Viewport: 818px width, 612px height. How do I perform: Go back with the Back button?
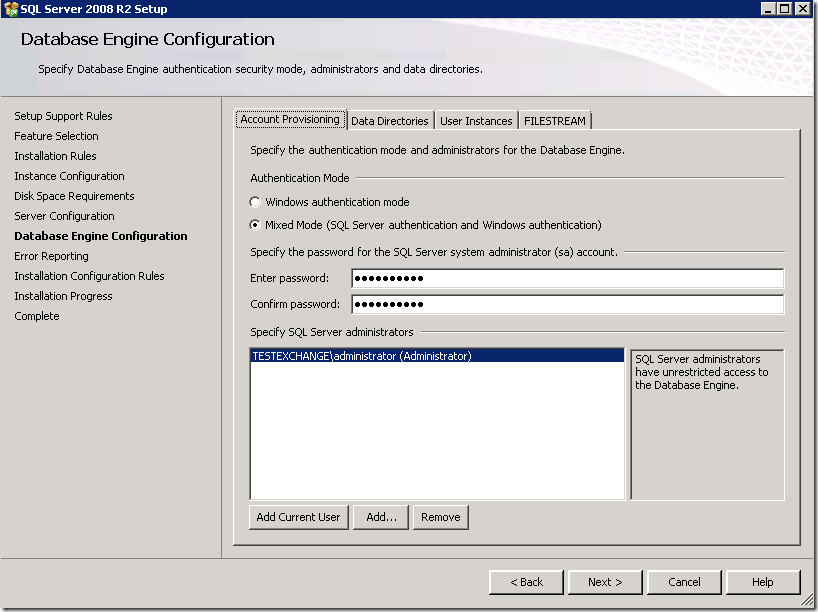click(526, 582)
